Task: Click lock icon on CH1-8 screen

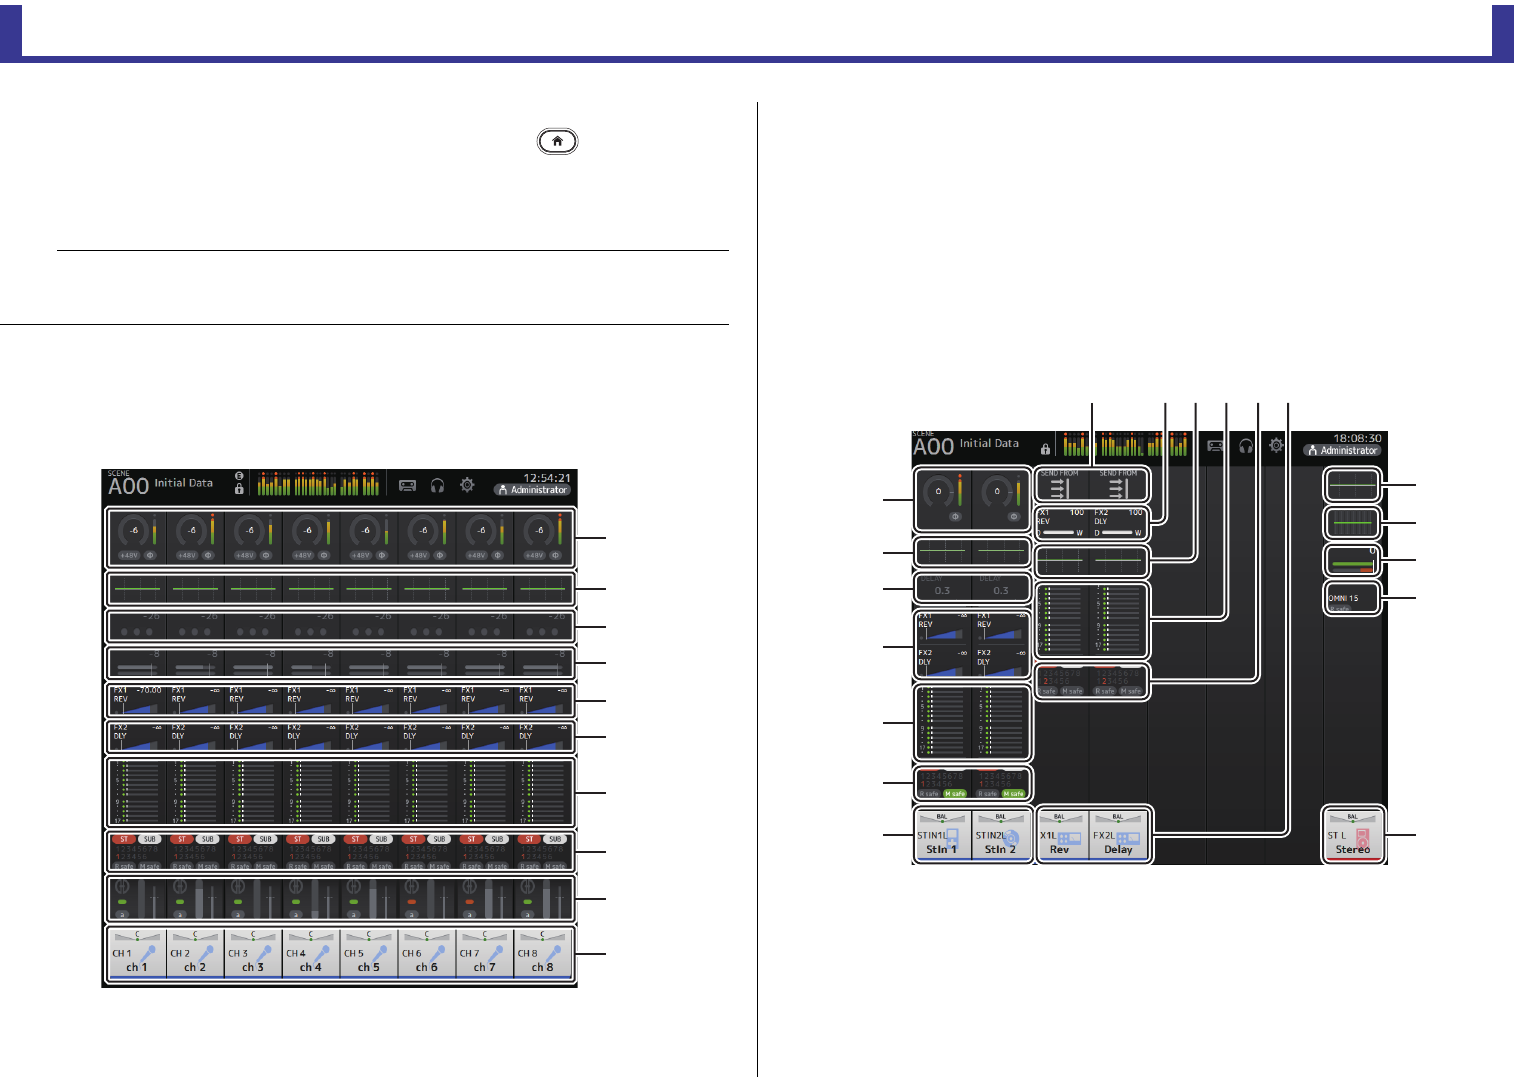Action: pyautogui.click(x=239, y=489)
